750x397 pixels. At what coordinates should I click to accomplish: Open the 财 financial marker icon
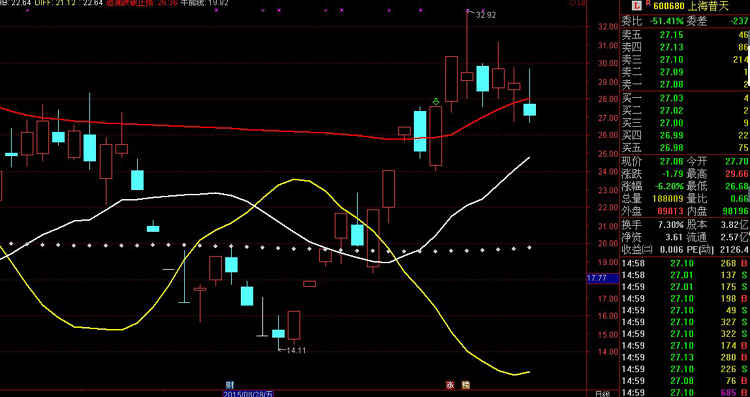tap(230, 385)
